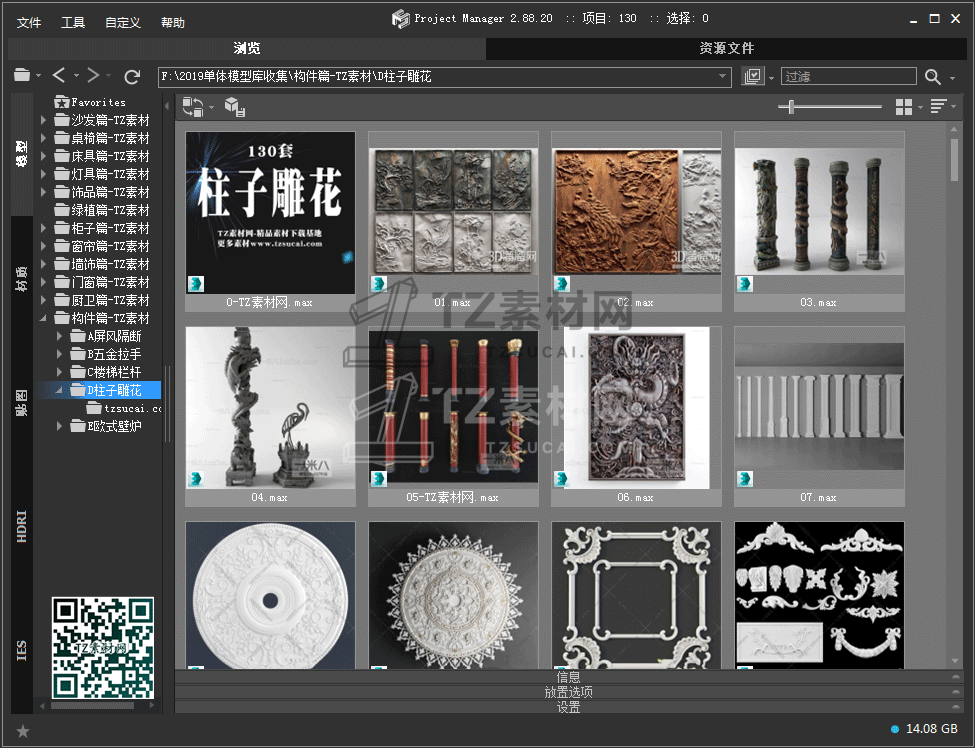Select the 06.max dragon relief thumbnail
The height and width of the screenshot is (748, 975).
tap(636, 408)
